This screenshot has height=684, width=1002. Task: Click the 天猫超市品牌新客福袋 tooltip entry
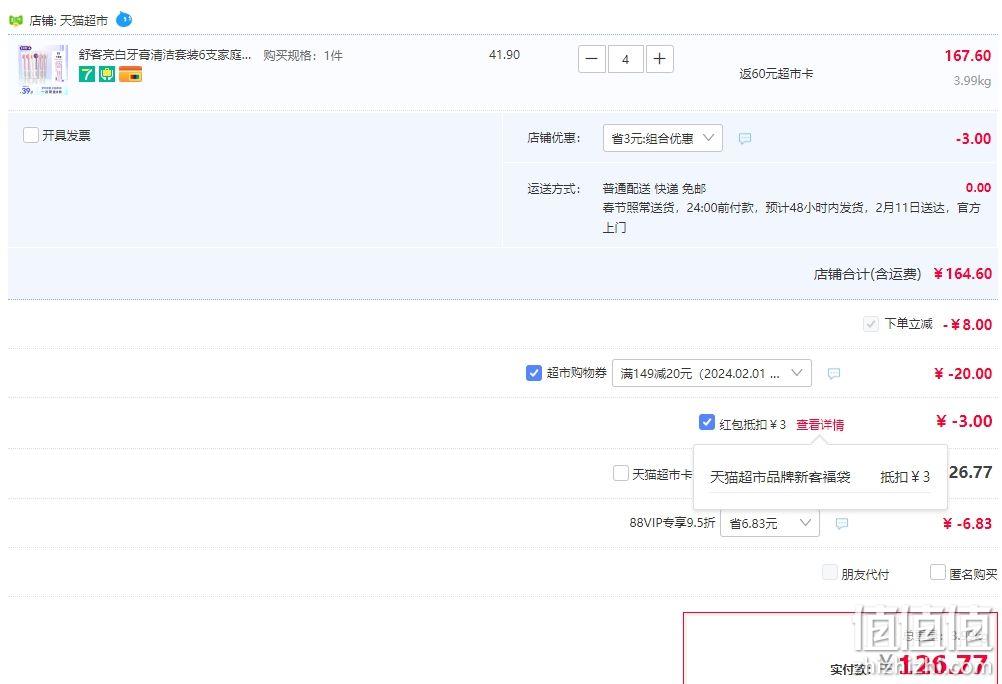coord(780,477)
